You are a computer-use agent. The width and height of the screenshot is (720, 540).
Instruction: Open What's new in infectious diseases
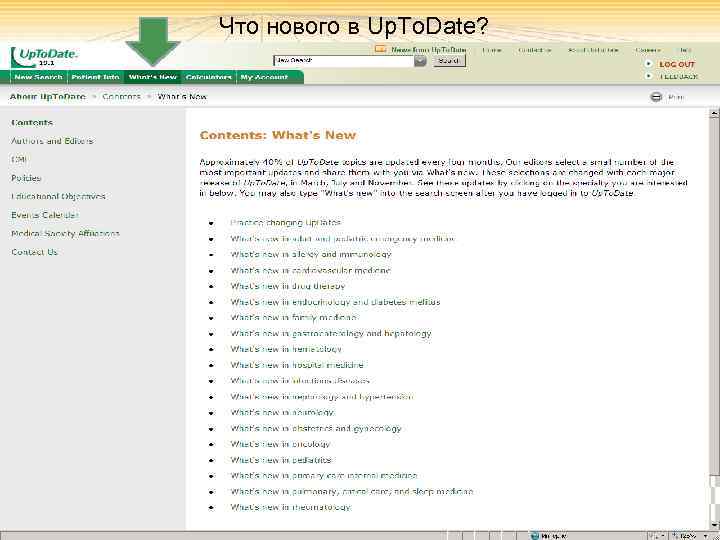click(300, 381)
